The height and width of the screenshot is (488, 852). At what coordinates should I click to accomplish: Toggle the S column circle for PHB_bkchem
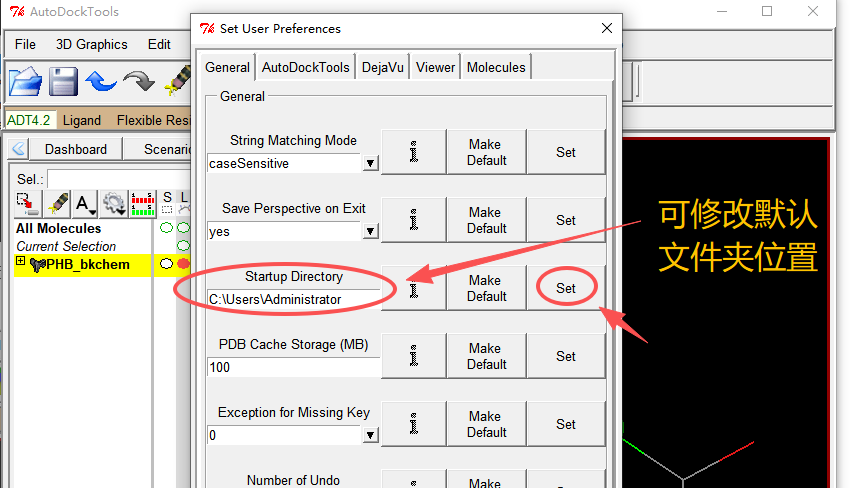[x=167, y=264]
